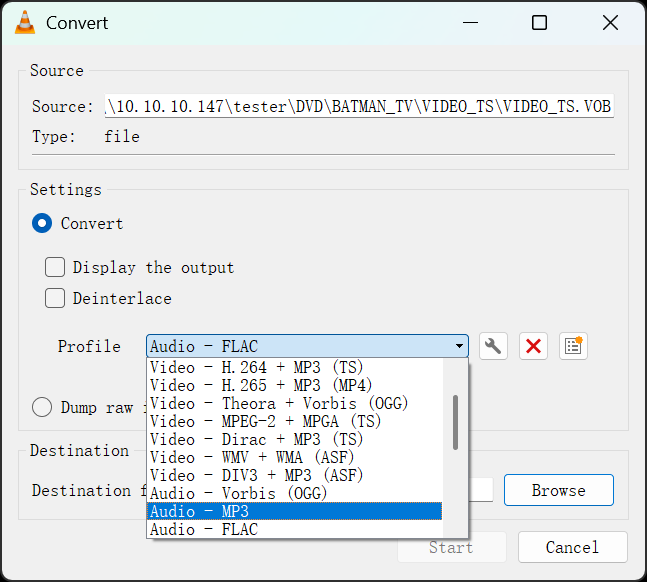Choose Audio - MP3 profile
Viewport: 647px width, 582px height.
point(294,511)
